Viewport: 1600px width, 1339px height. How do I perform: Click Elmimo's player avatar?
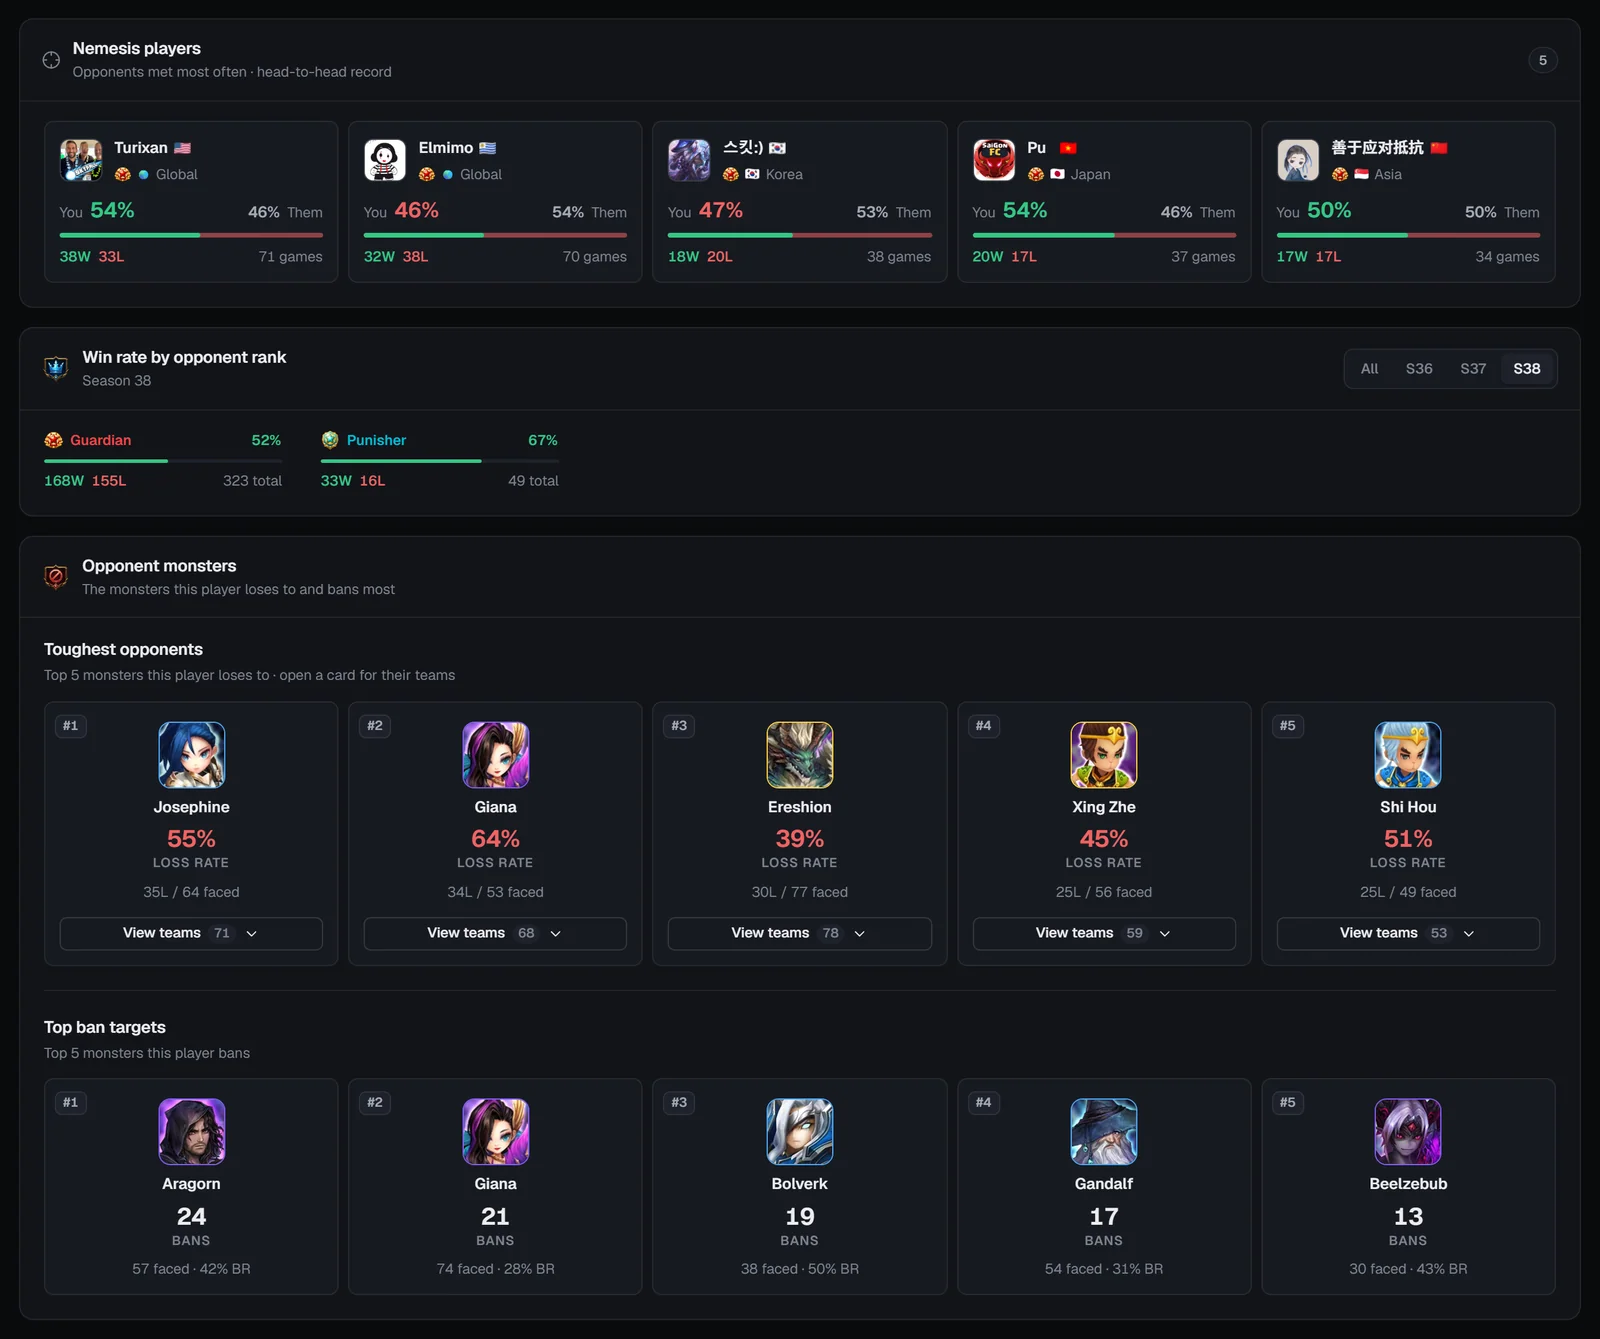click(x=385, y=160)
